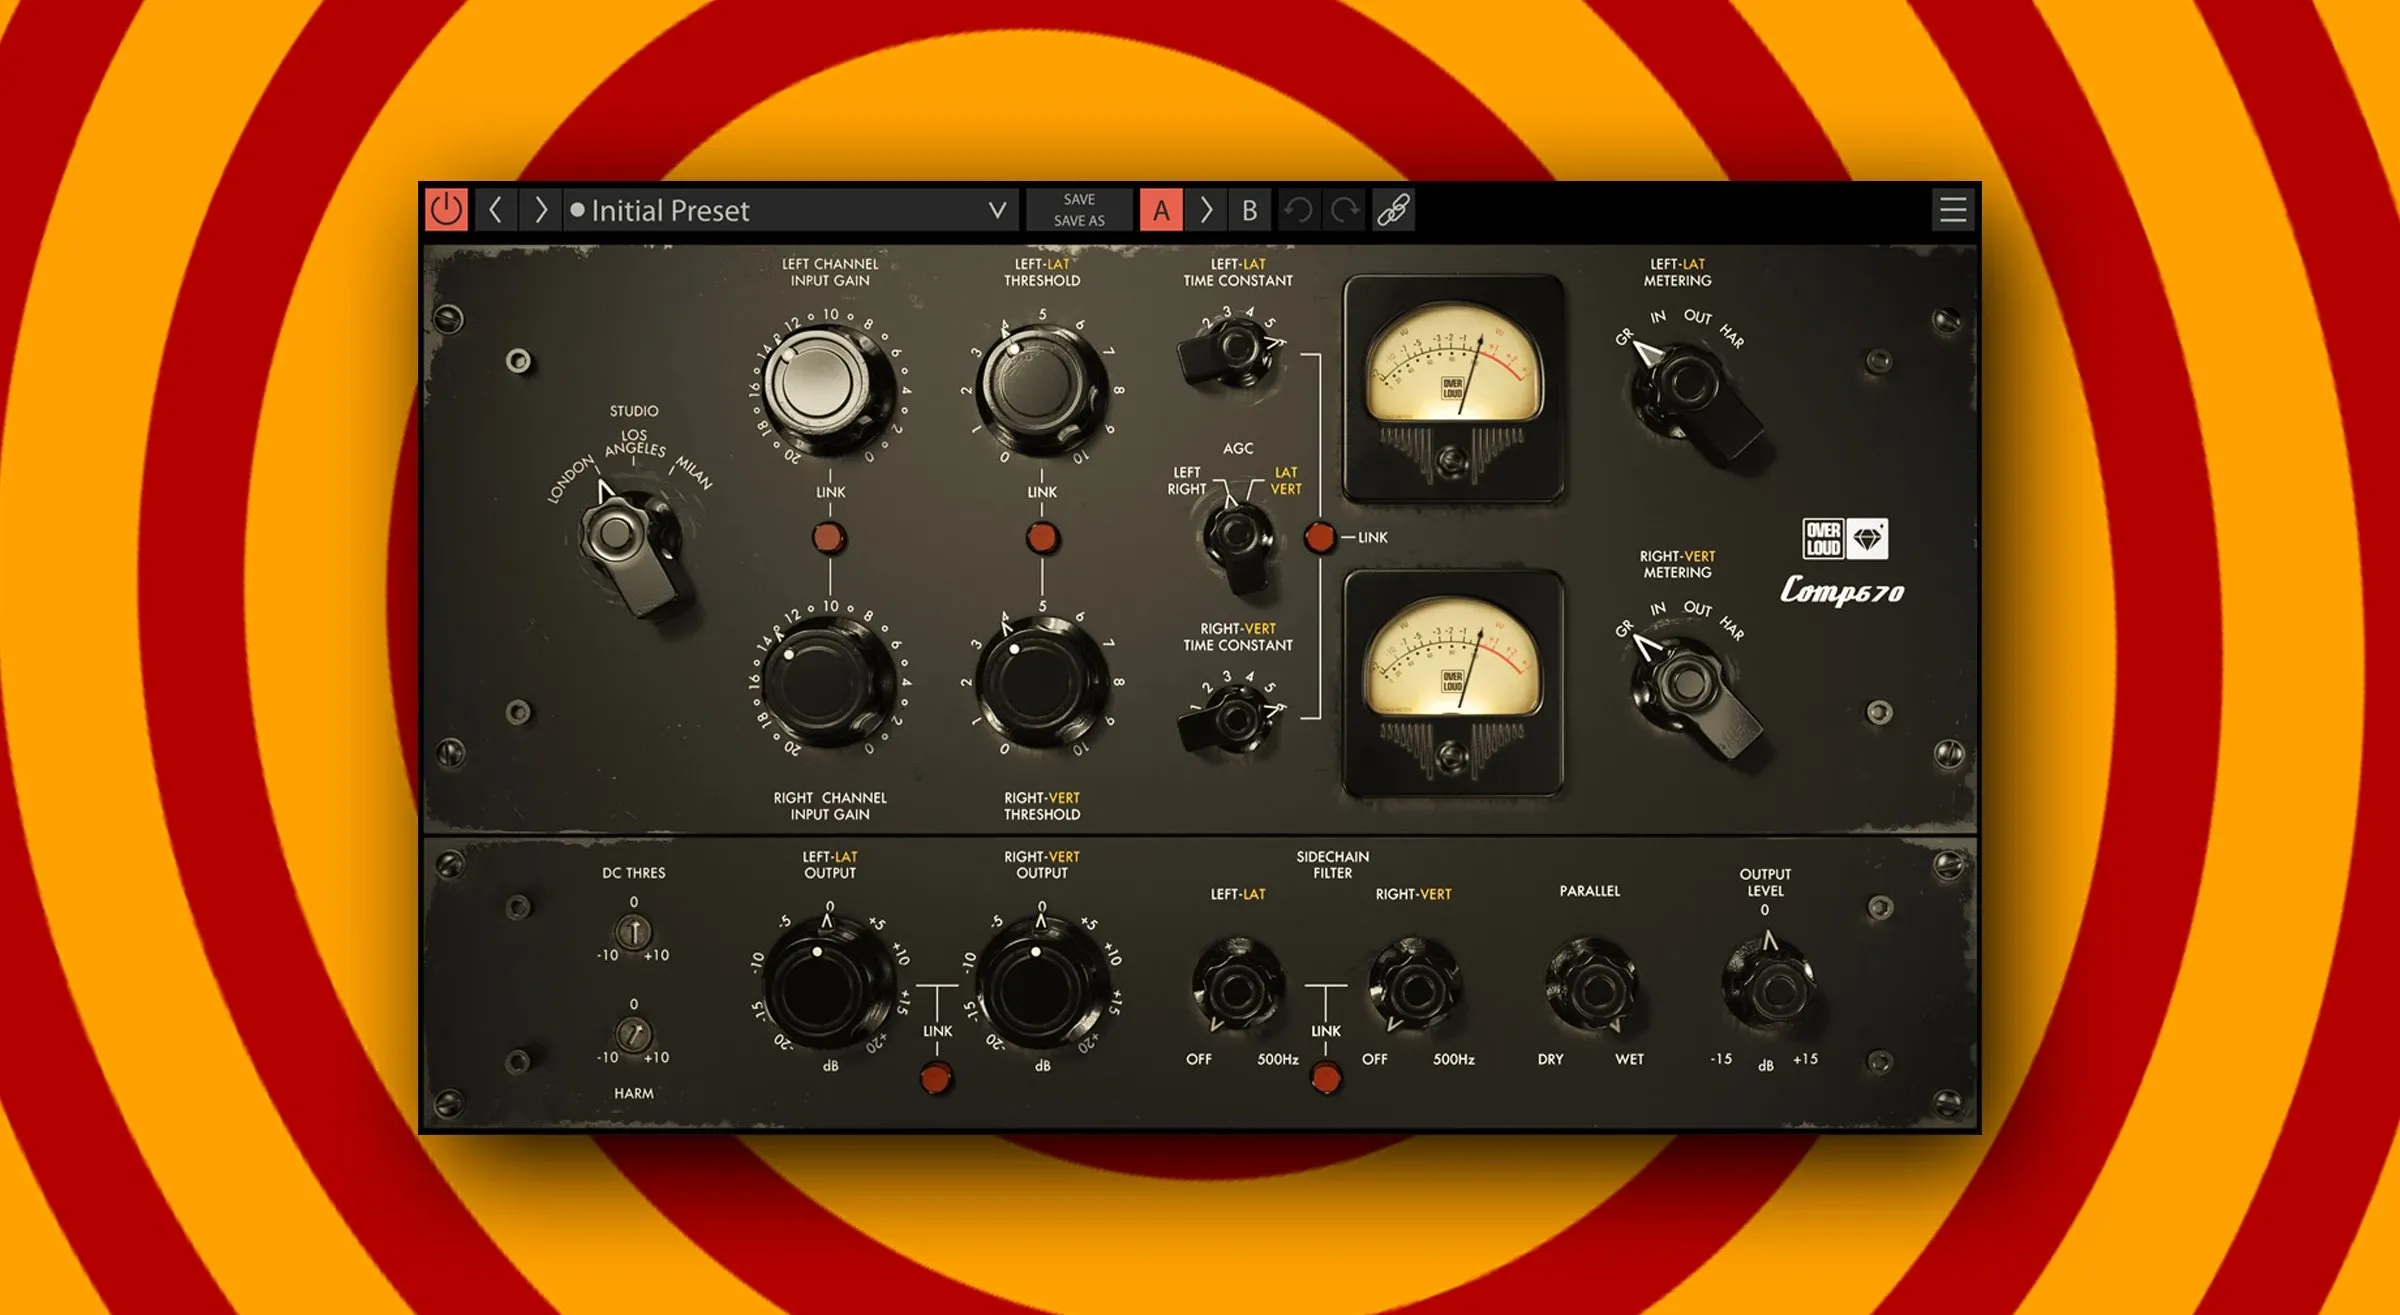2400x1315 pixels.
Task: Open the preset dropdown chevron
Action: coord(996,210)
